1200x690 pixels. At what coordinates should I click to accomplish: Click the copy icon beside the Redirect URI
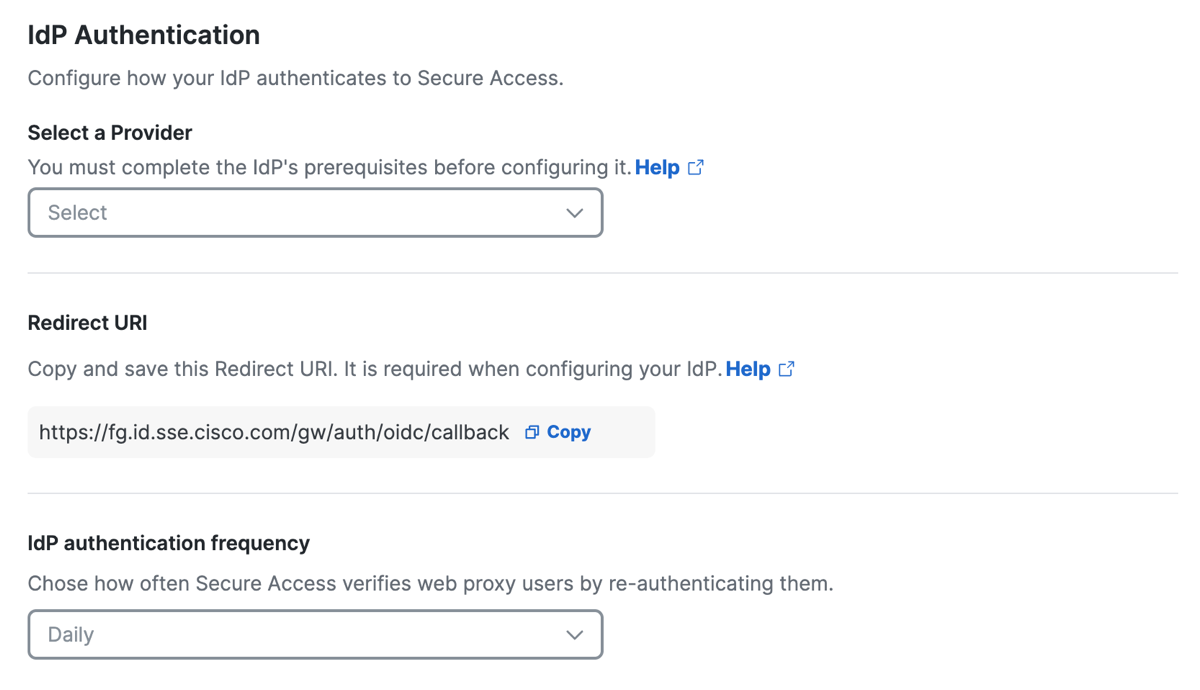point(532,432)
